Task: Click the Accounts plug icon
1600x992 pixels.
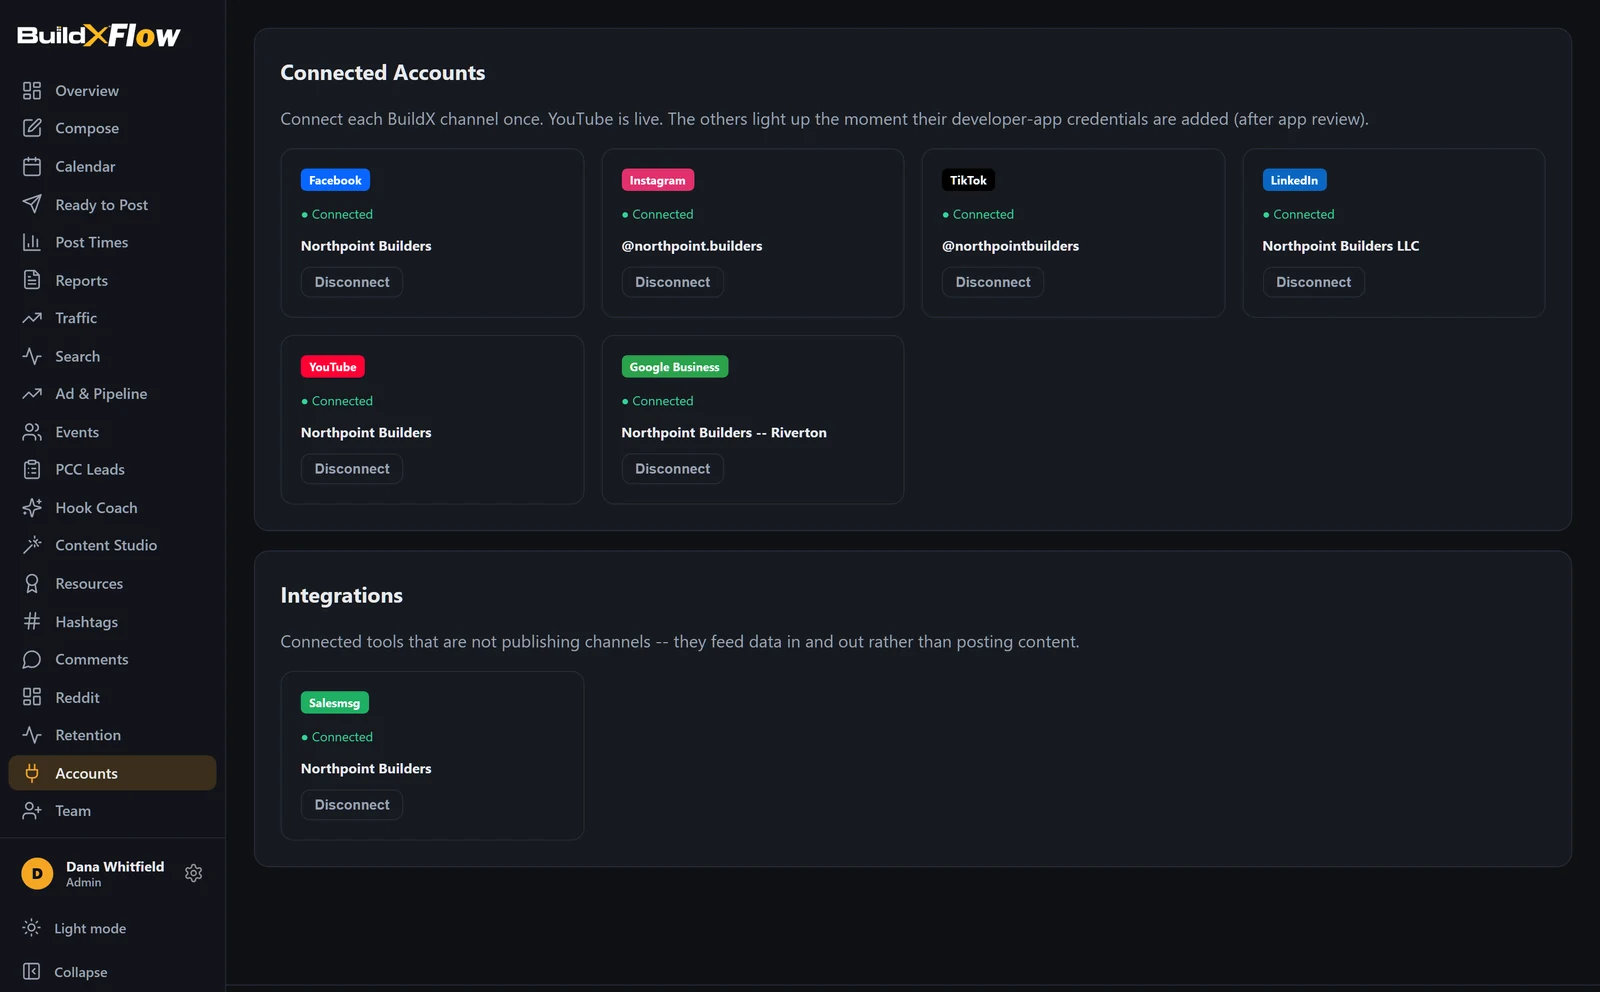Action: pos(32,773)
